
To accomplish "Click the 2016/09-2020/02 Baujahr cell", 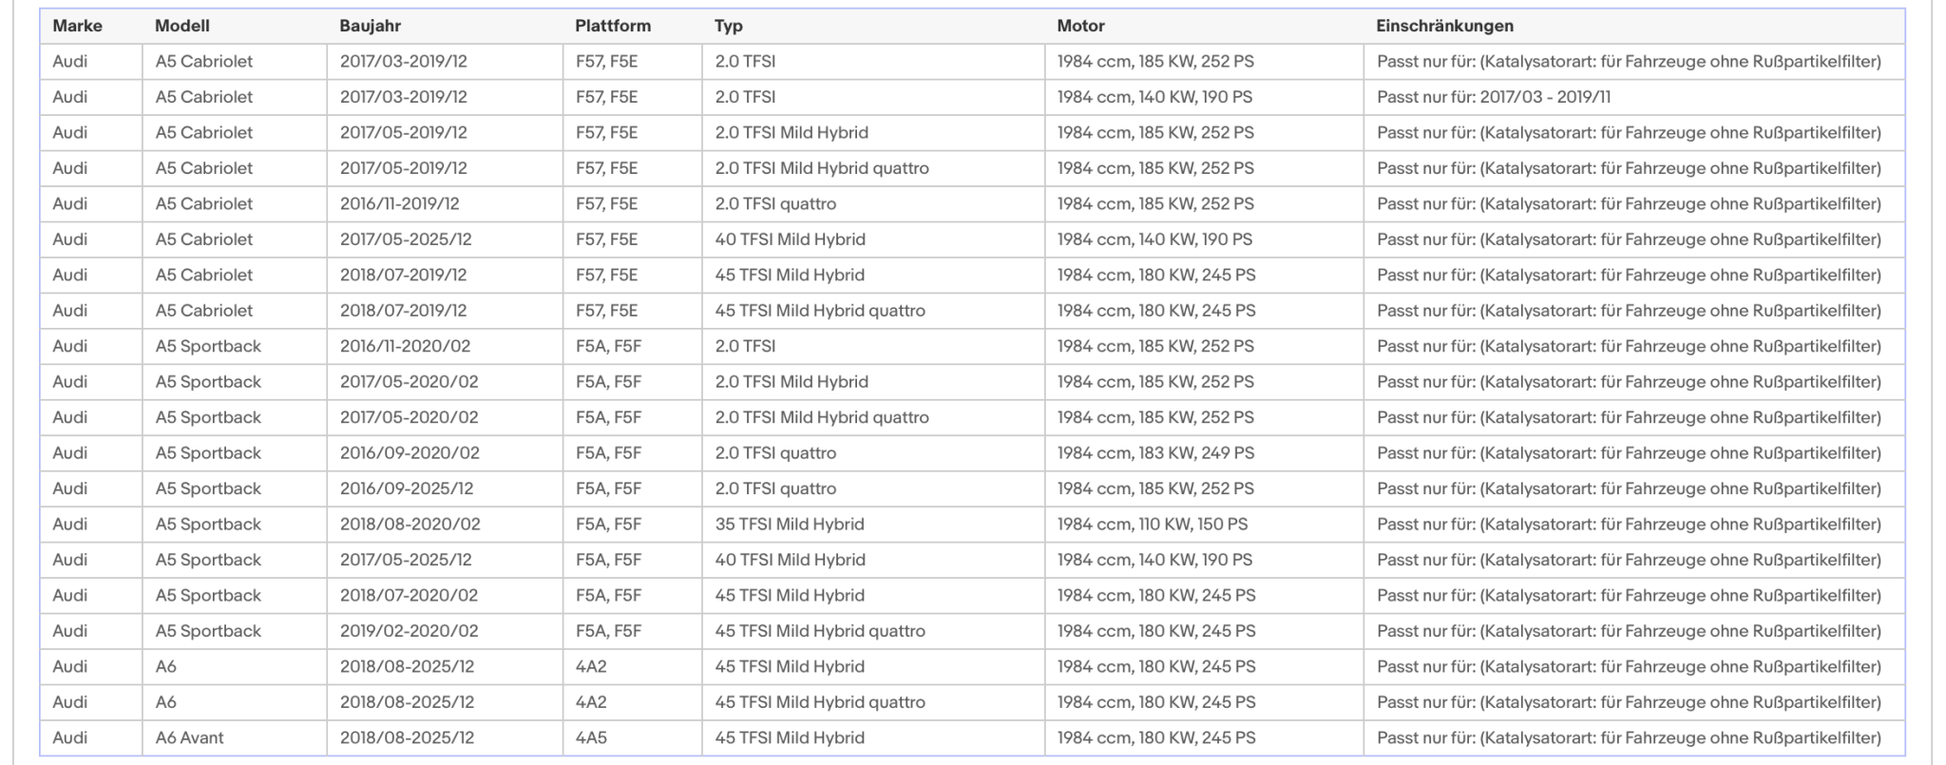I will coord(409,453).
